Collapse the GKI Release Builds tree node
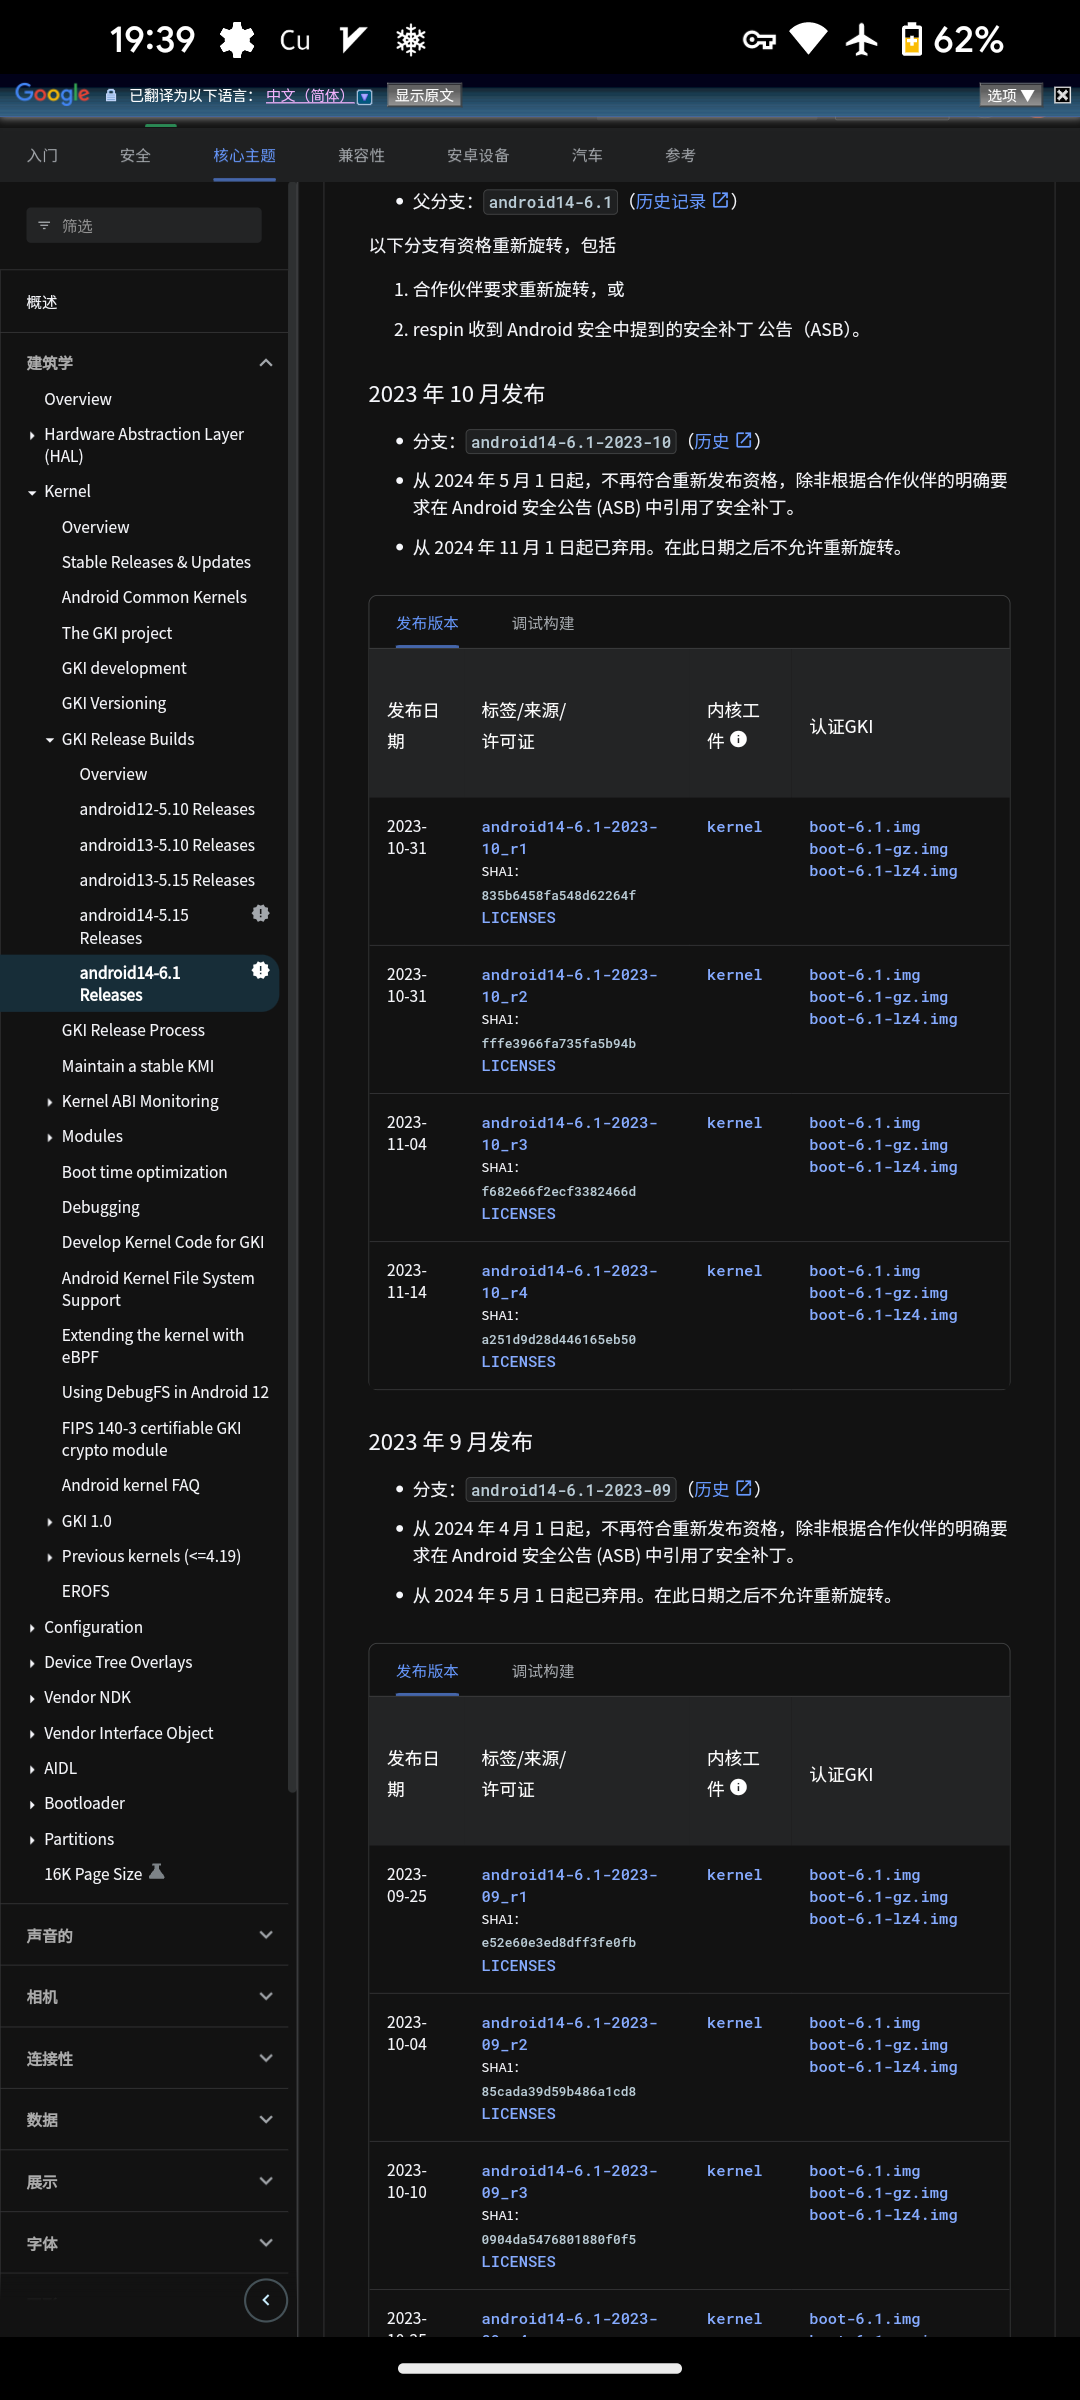The image size is (1080, 2400). point(50,740)
